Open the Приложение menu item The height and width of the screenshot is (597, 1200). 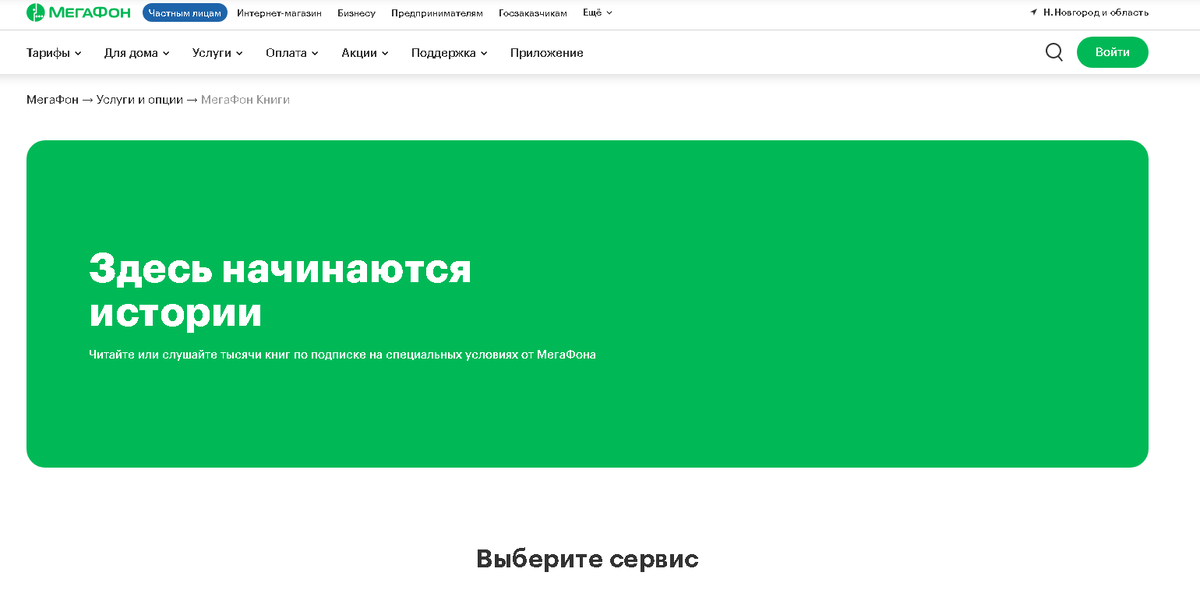click(547, 53)
